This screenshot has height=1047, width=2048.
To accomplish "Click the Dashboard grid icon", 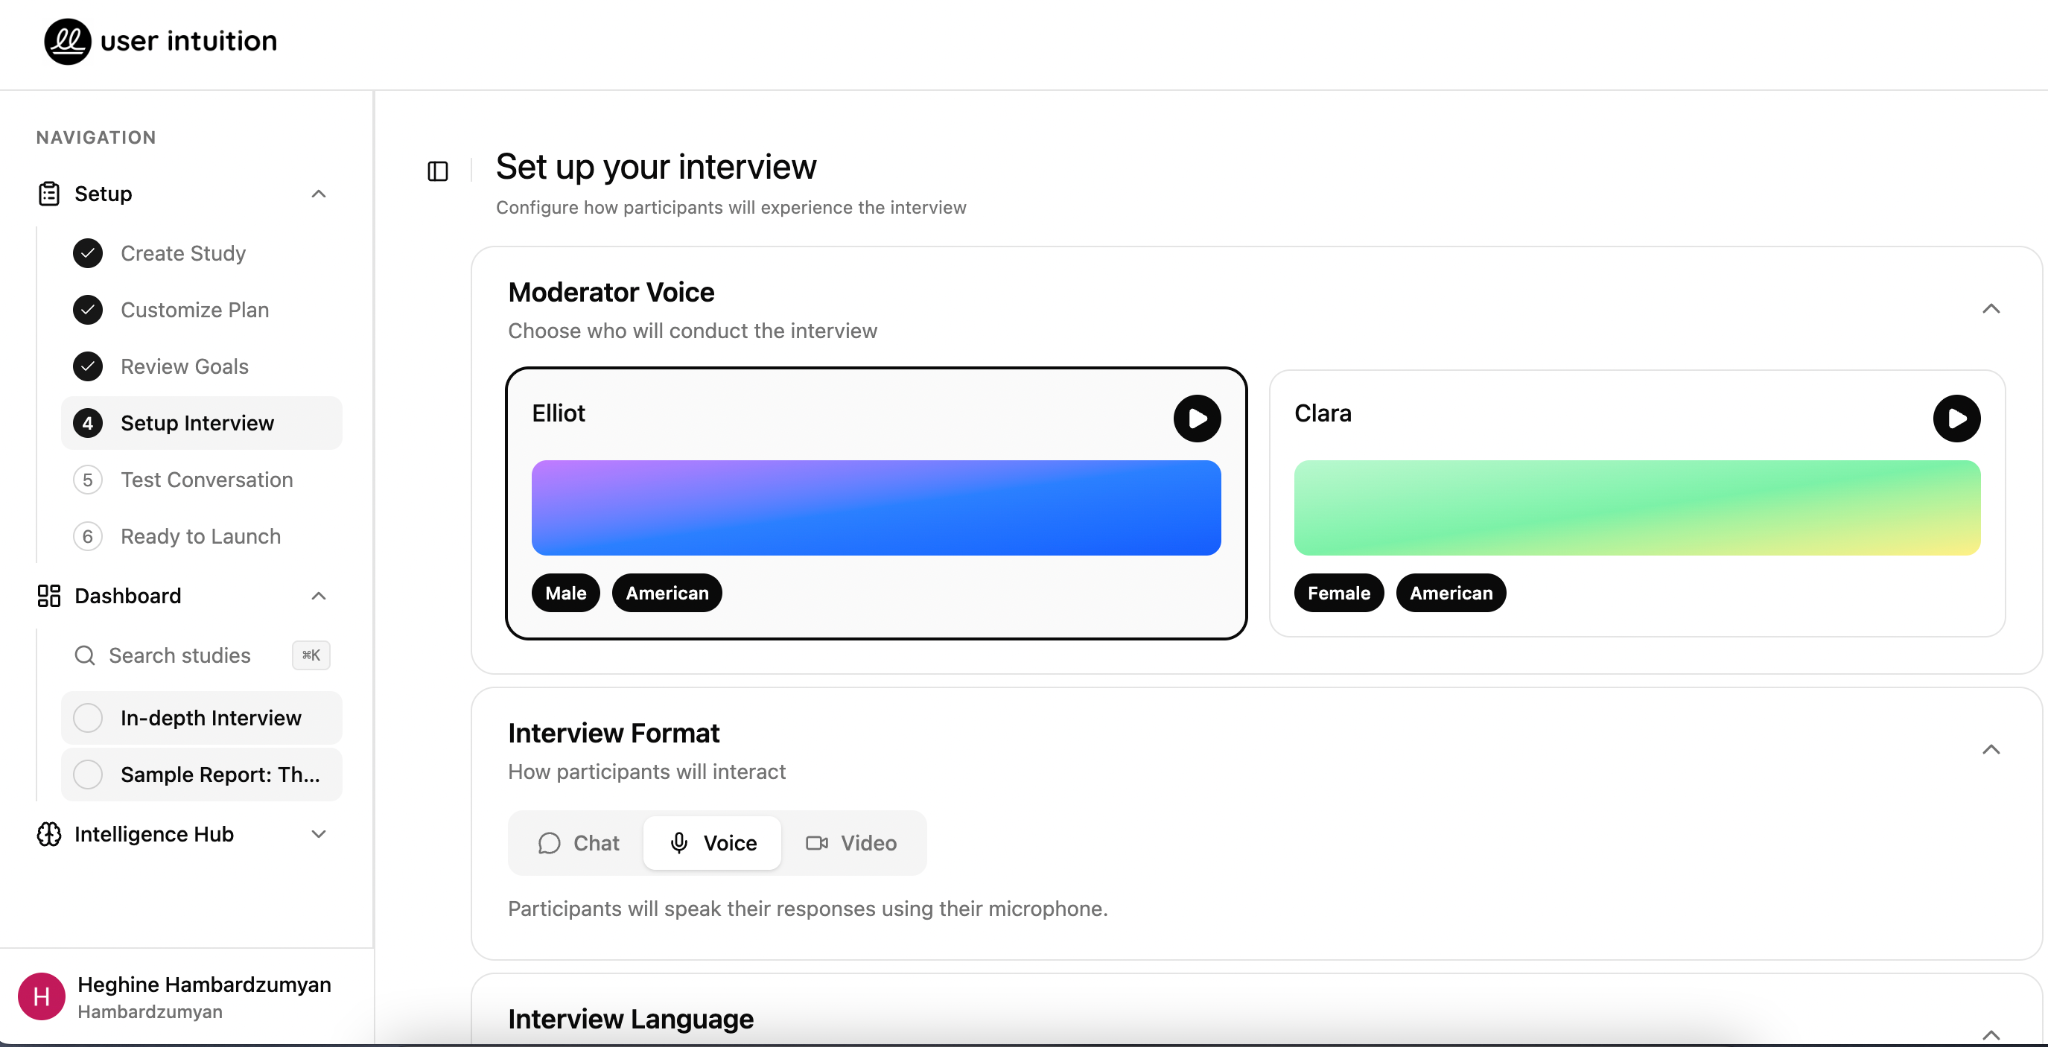I will [x=49, y=596].
